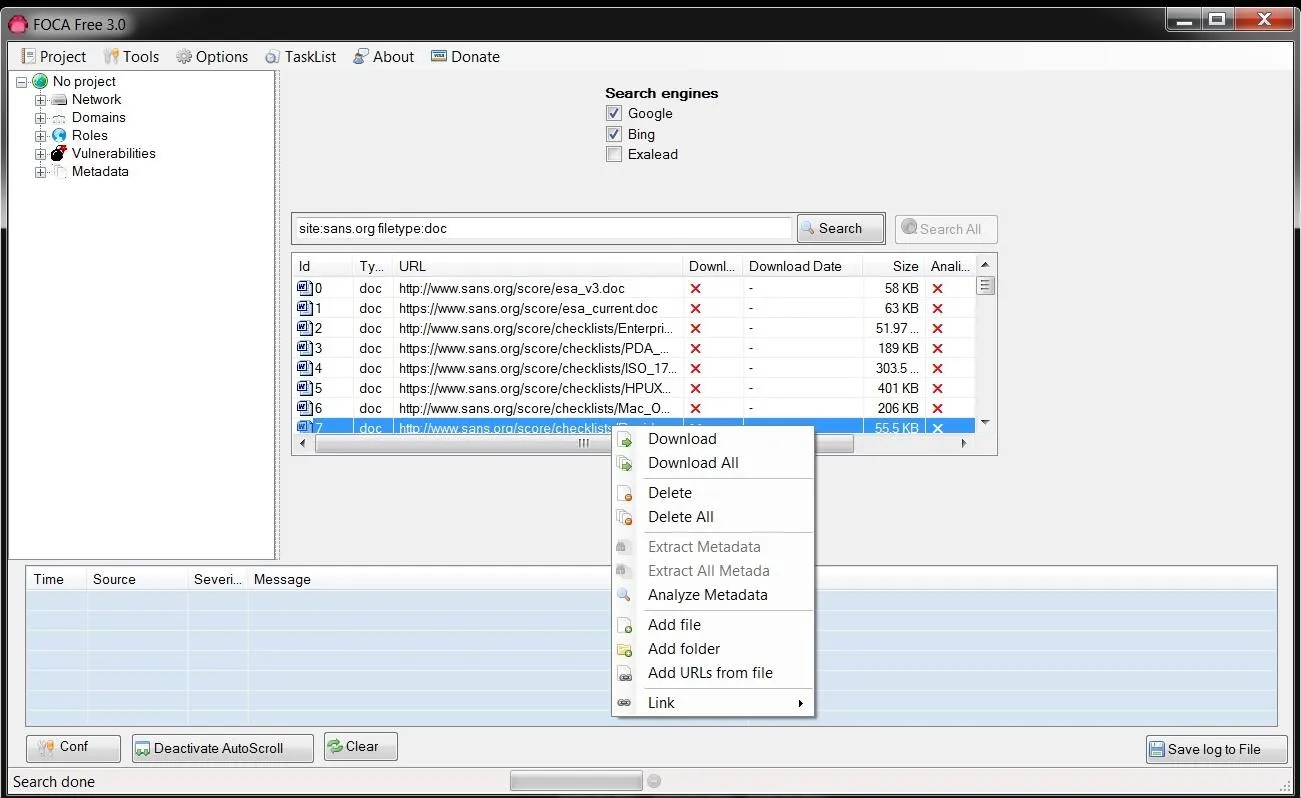Image resolution: width=1301 pixels, height=798 pixels.
Task: Open the Tools menu
Action: [131, 57]
